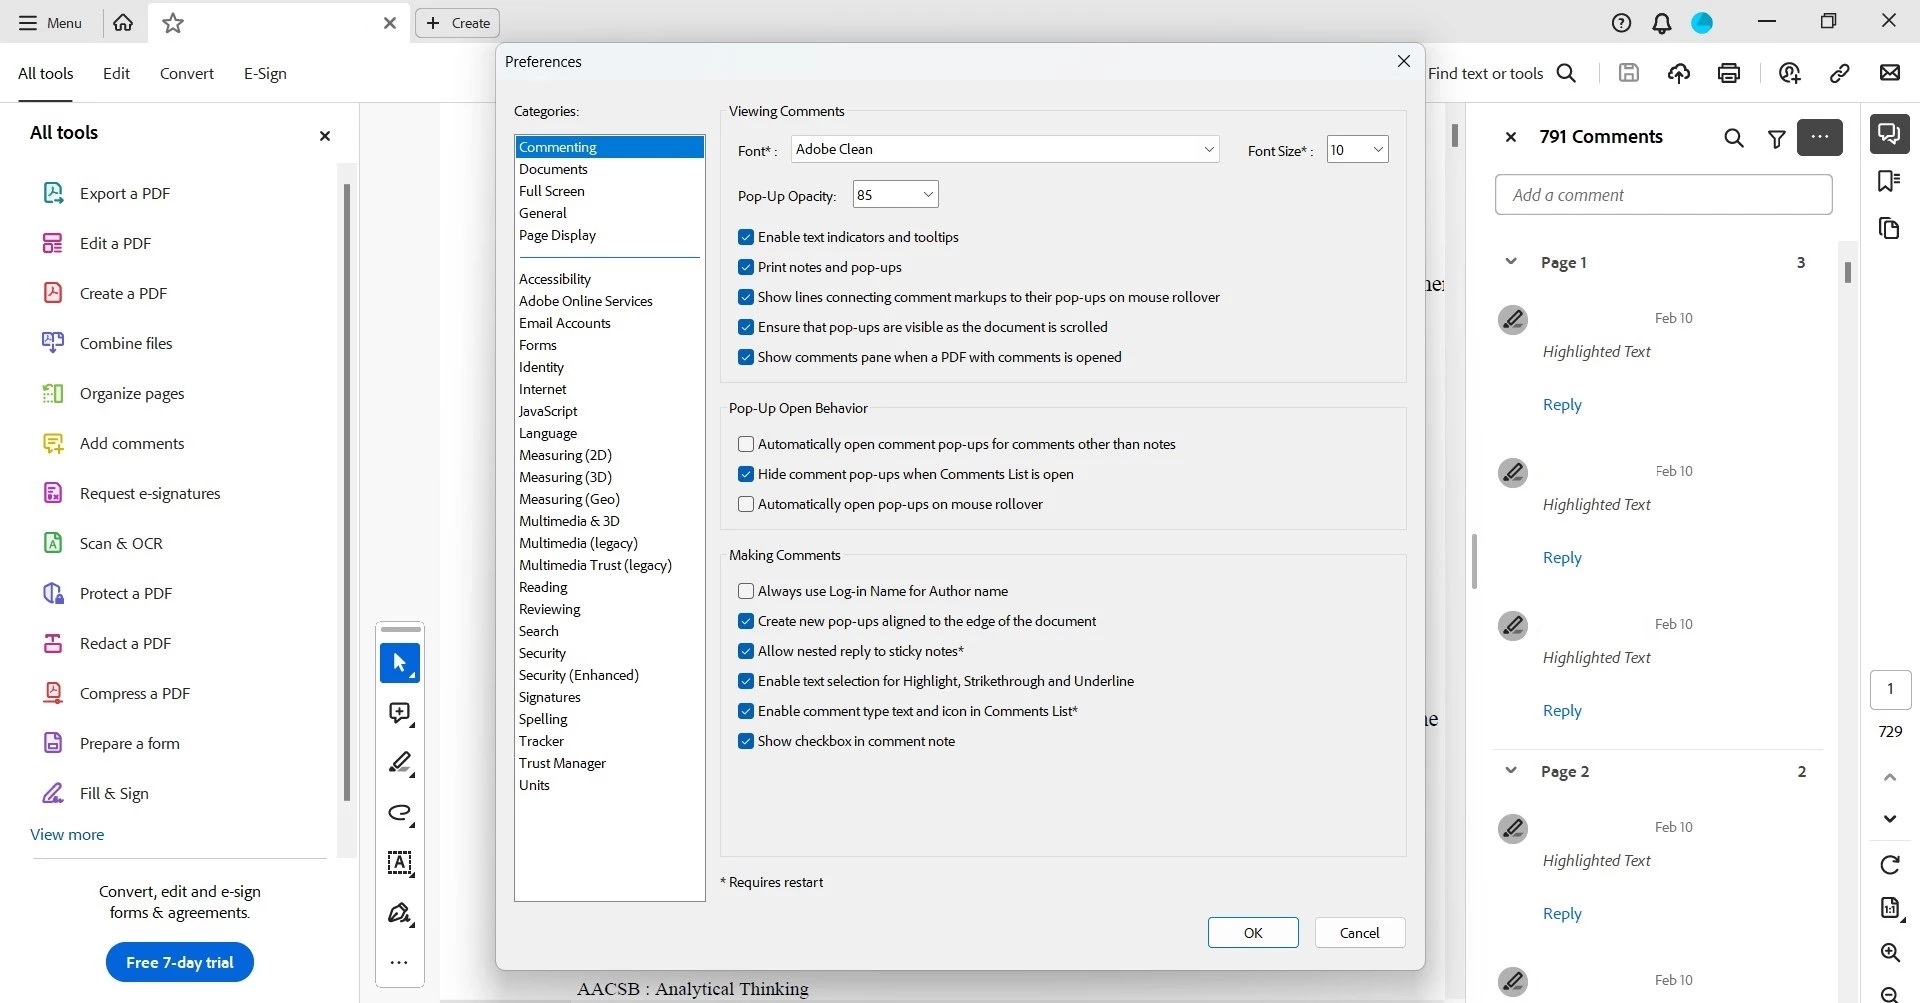Screen dimensions: 1920x1003
Task: Click the cloud upload icon
Action: tap(1679, 73)
